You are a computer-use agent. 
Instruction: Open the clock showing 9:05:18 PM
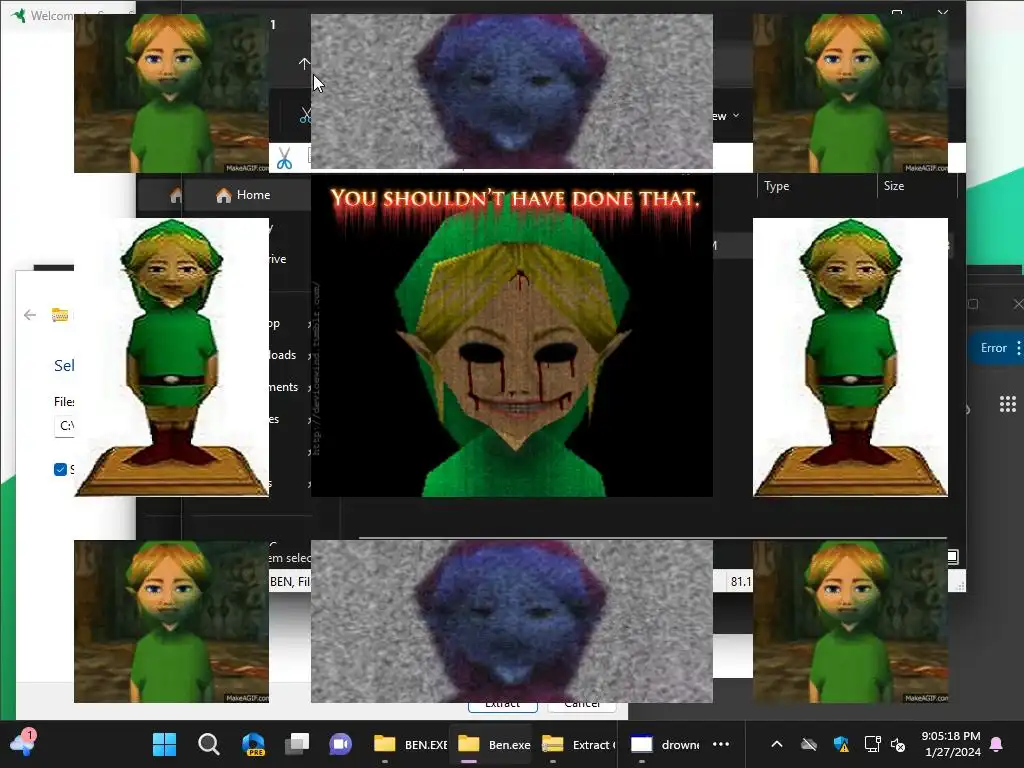click(951, 744)
